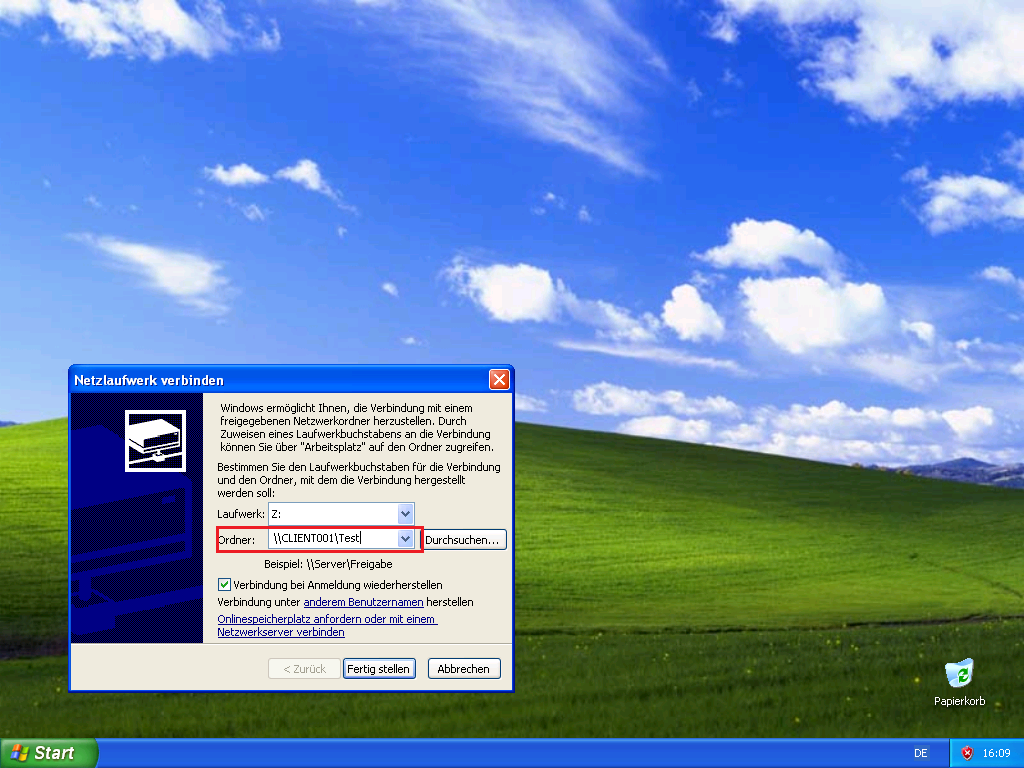Click the red security shield tray icon
This screenshot has width=1024, height=768.
point(967,753)
